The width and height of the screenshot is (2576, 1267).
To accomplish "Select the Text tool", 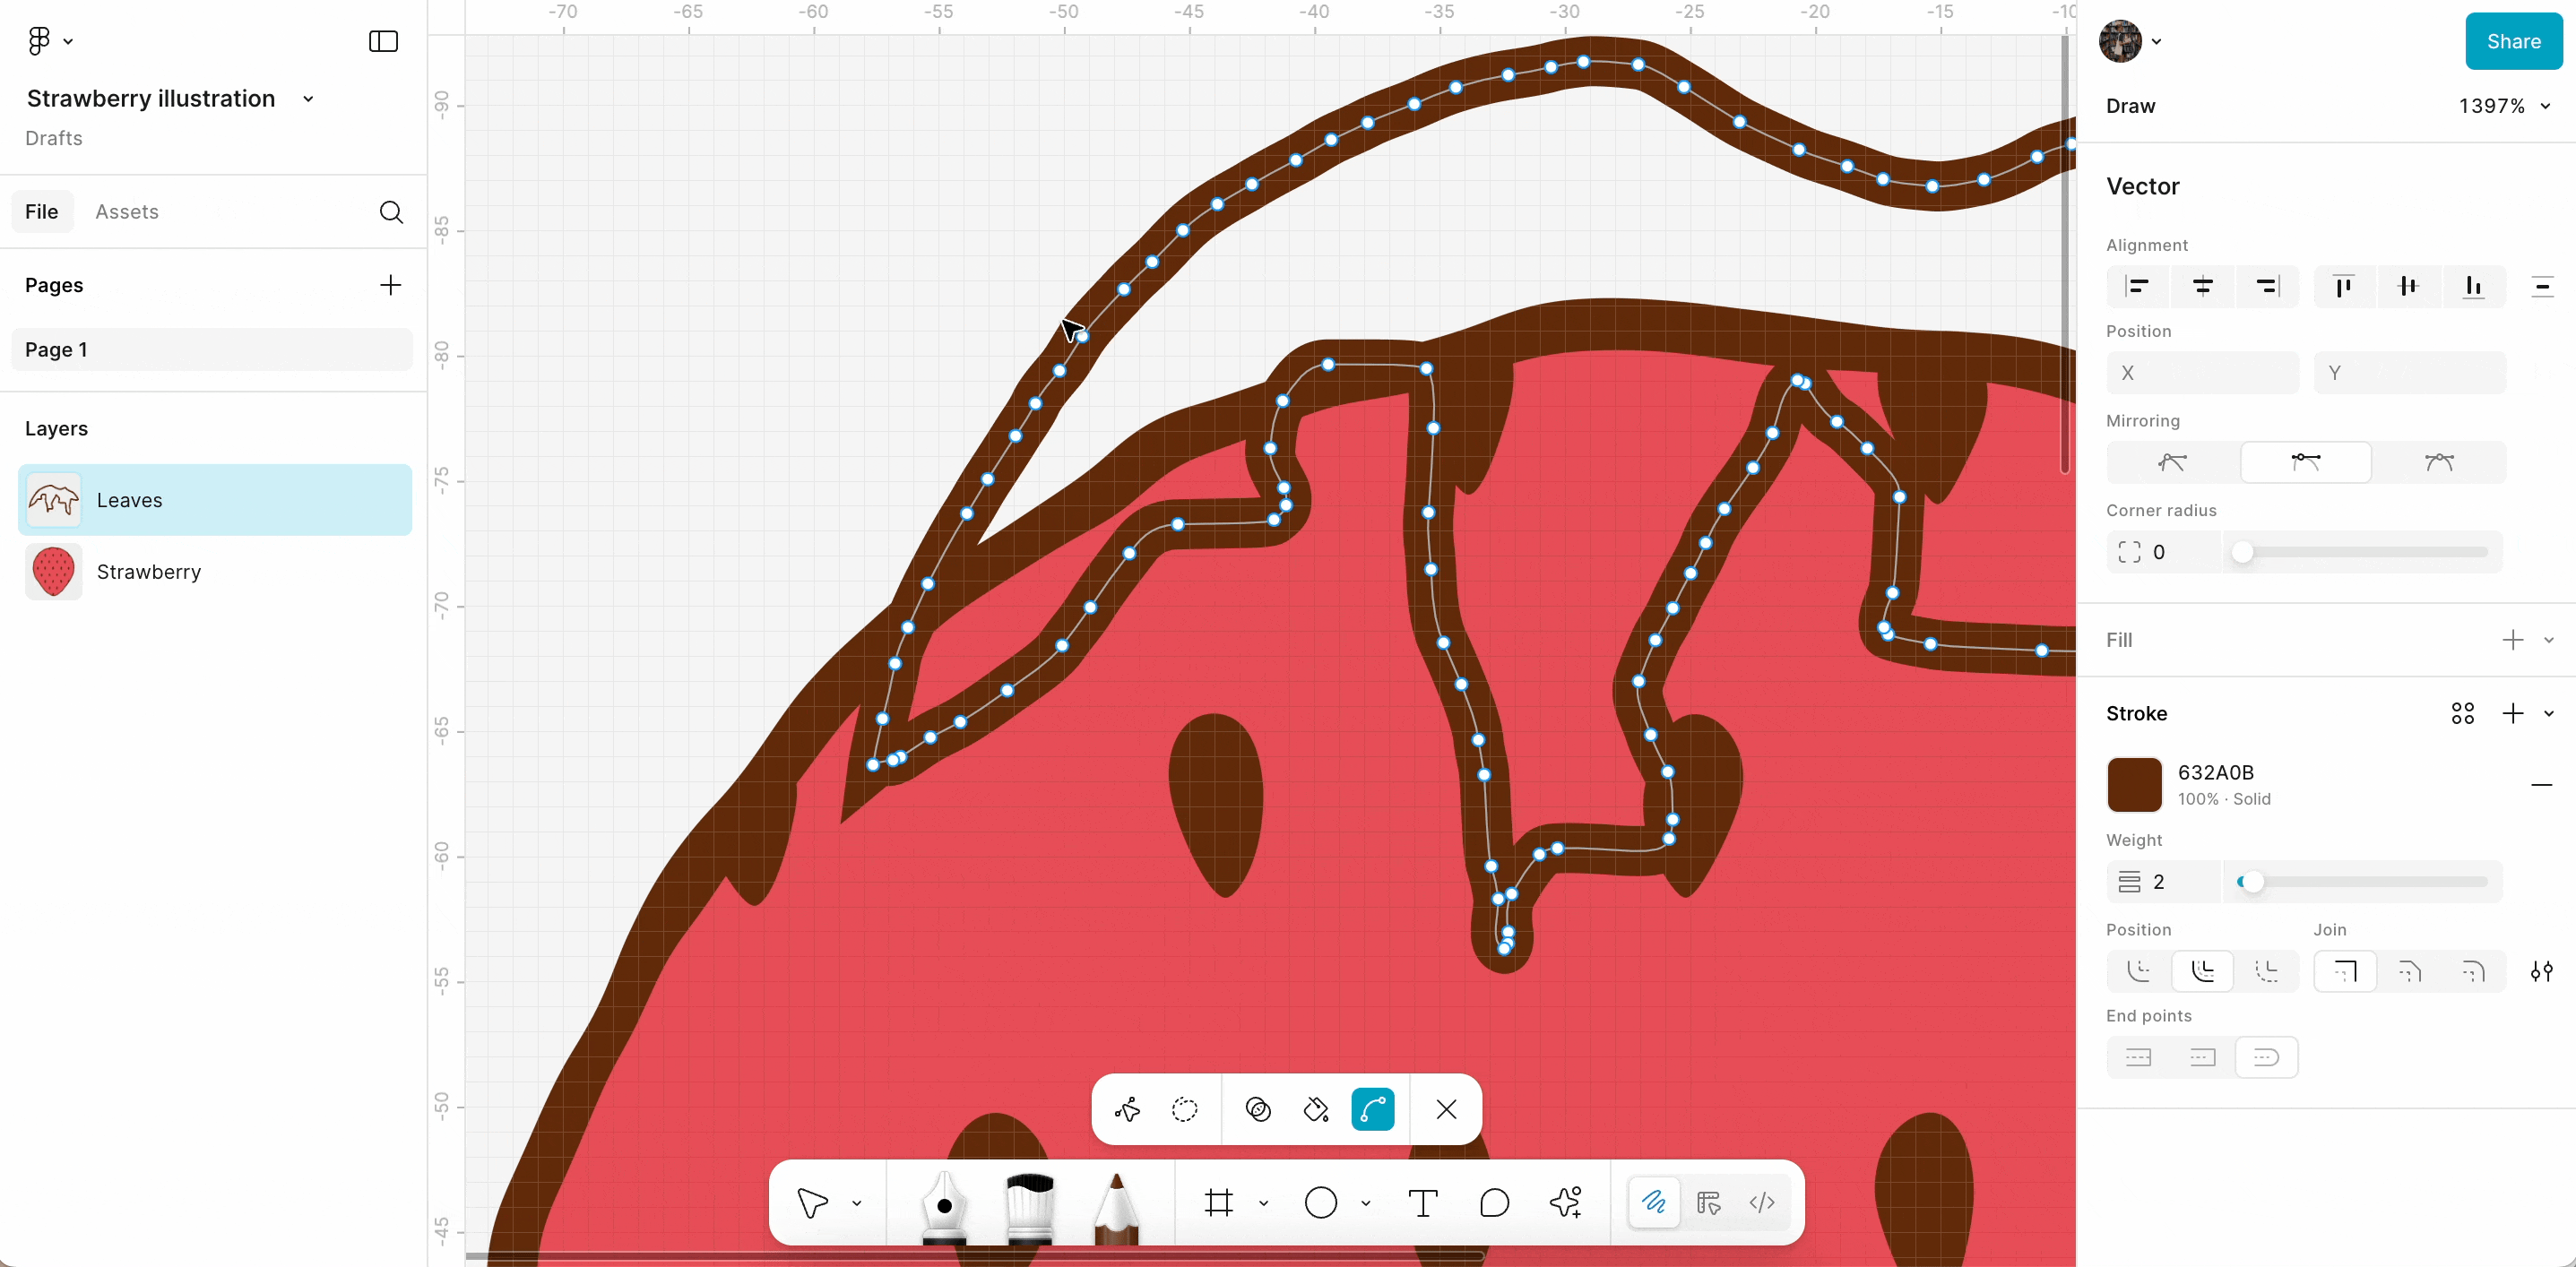I will tap(1422, 1203).
